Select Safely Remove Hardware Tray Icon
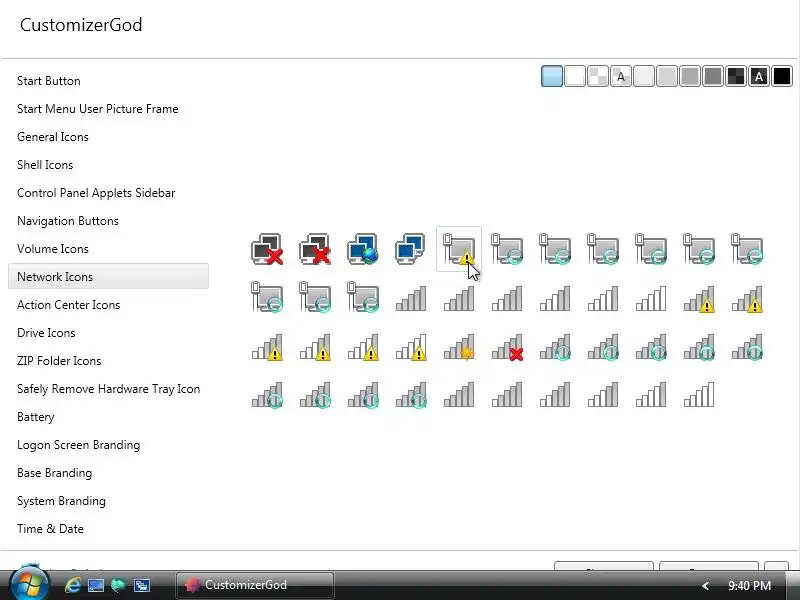Image resolution: width=800 pixels, height=600 pixels. point(108,389)
